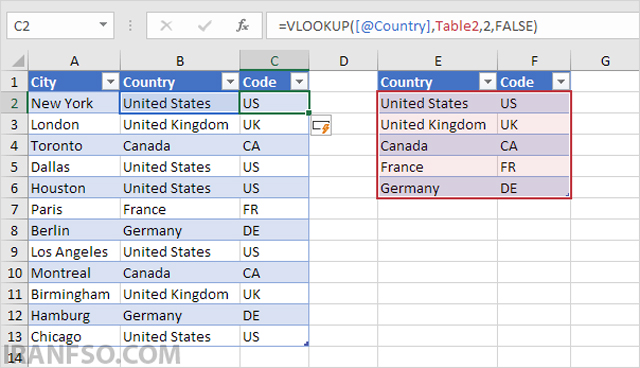This screenshot has width=640, height=368.
Task: Select row 1 header
Action: pos(14,82)
